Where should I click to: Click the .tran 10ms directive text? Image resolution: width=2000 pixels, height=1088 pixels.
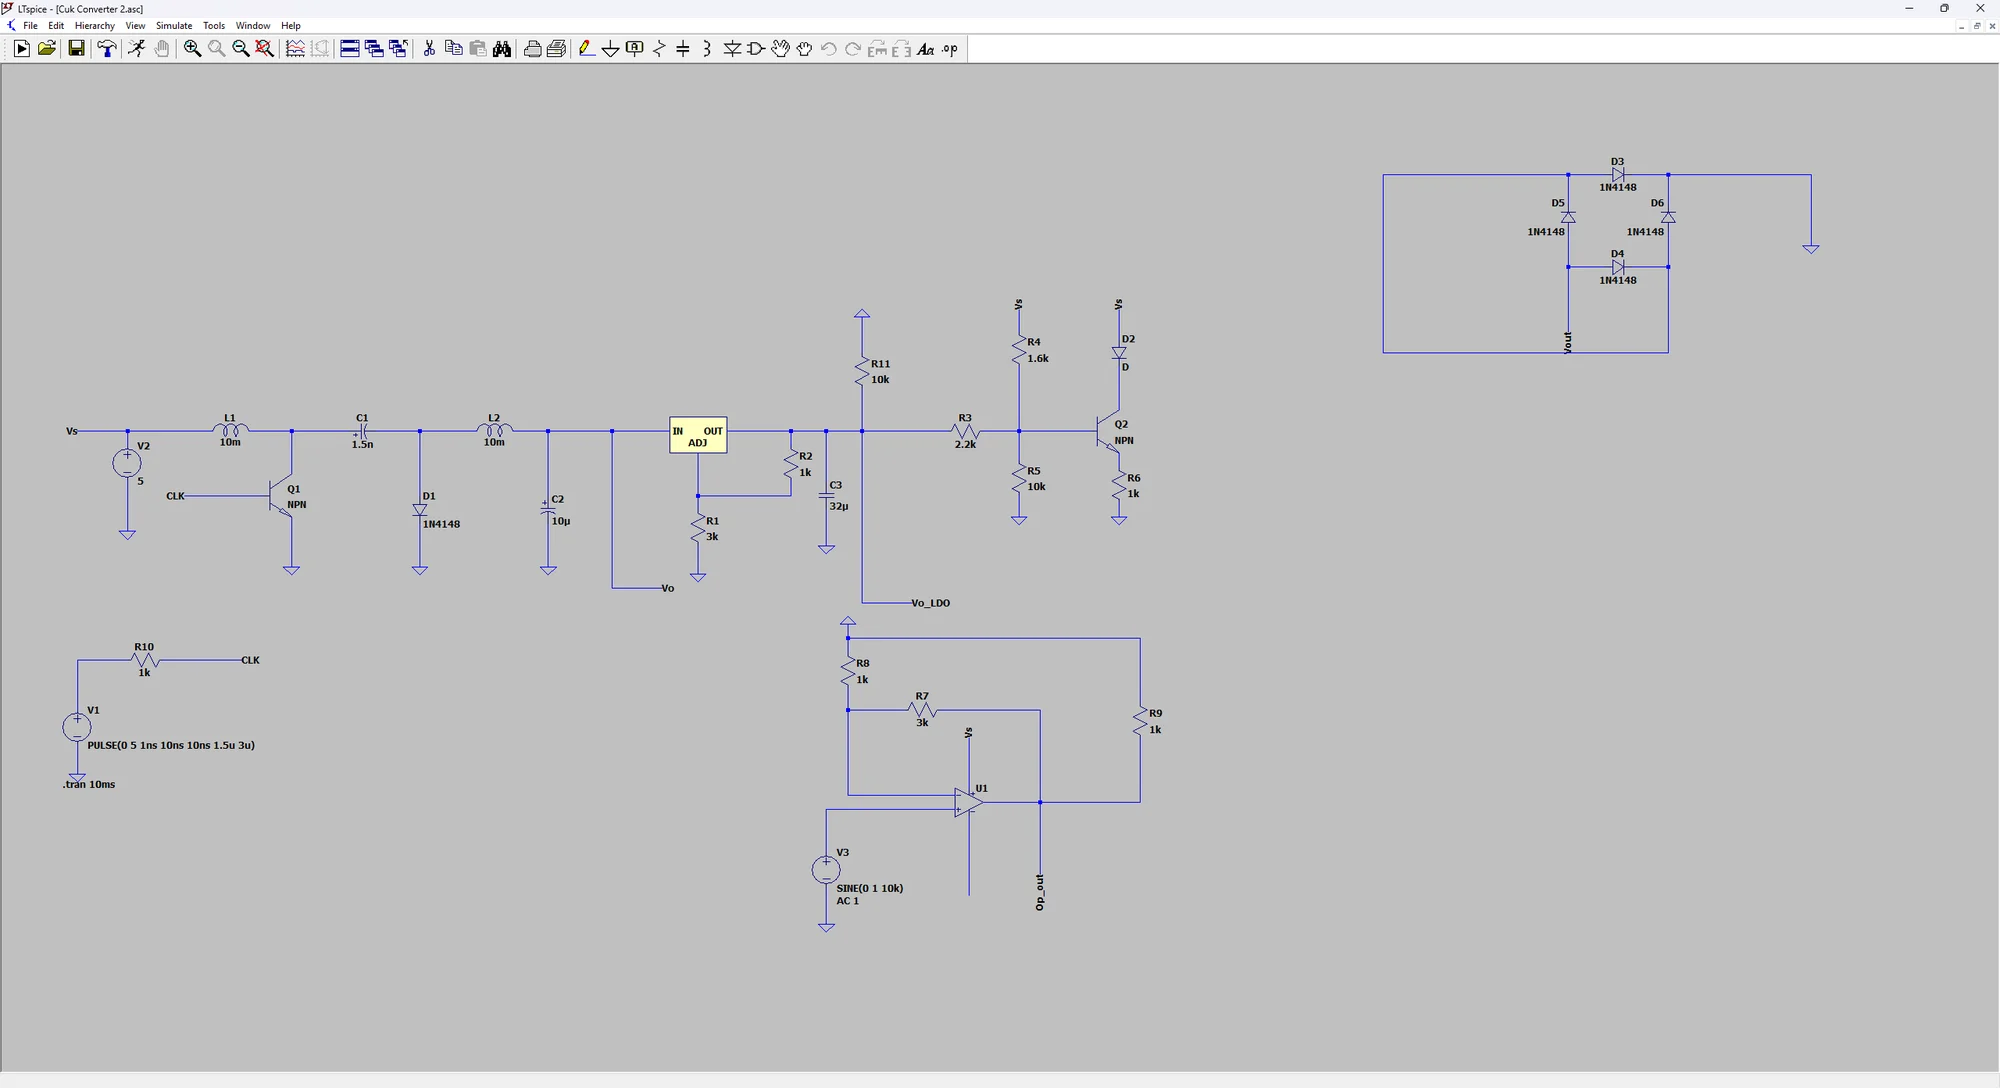click(x=89, y=785)
